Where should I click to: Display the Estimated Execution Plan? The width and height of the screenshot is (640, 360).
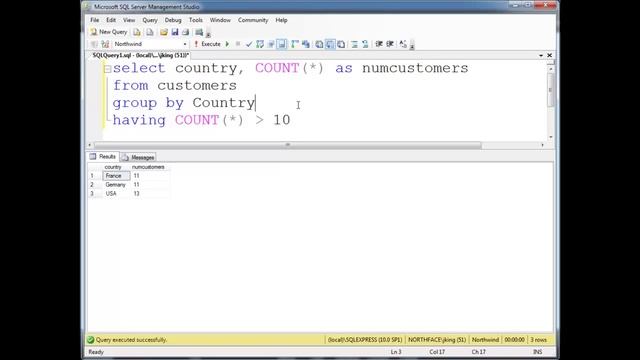(x=260, y=44)
